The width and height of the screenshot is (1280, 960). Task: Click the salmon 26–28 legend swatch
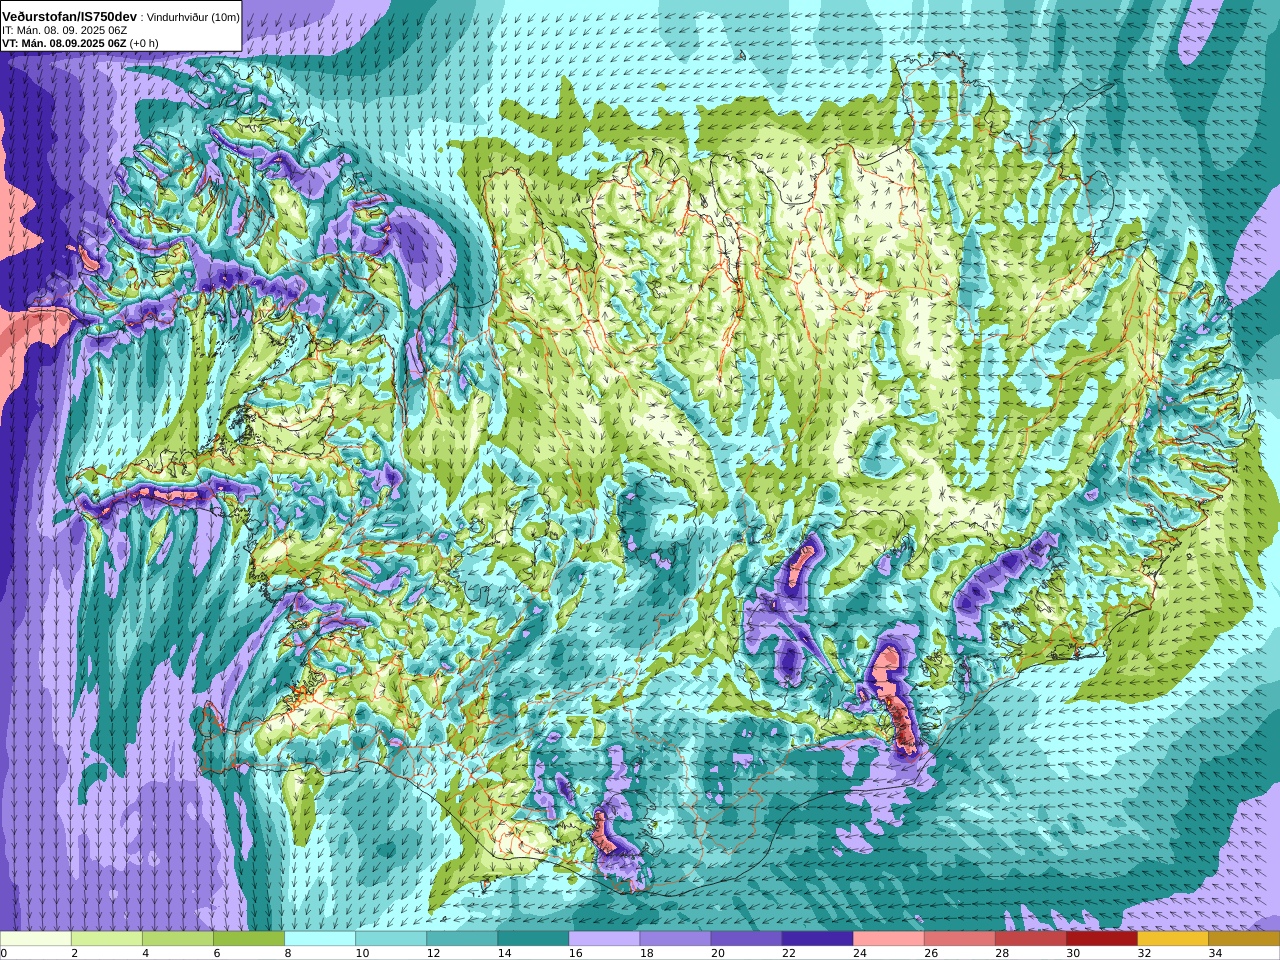[x=959, y=939]
